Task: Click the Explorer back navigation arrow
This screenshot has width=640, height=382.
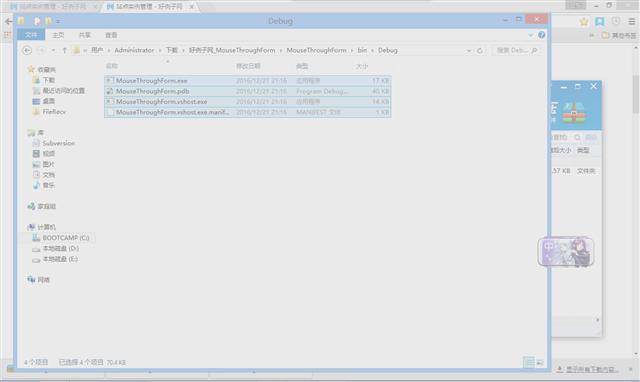Action: tap(27, 51)
